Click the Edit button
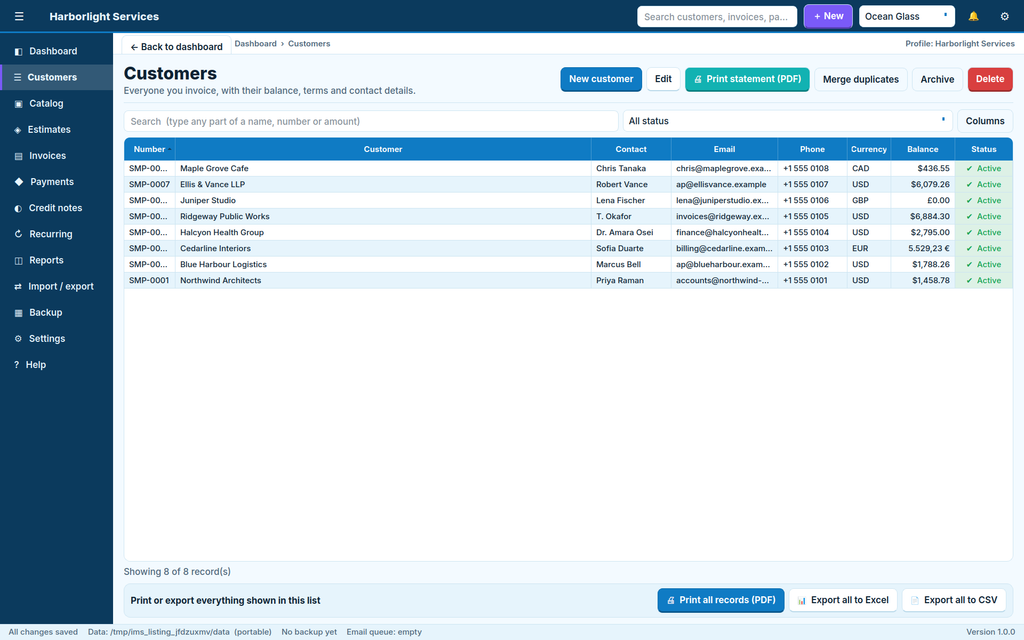 (x=663, y=79)
